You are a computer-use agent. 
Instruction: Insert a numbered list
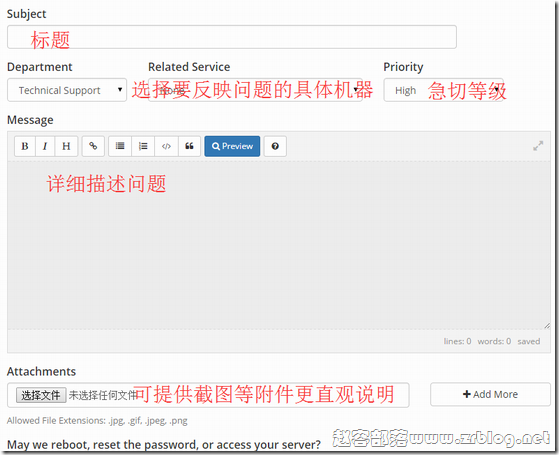point(143,146)
